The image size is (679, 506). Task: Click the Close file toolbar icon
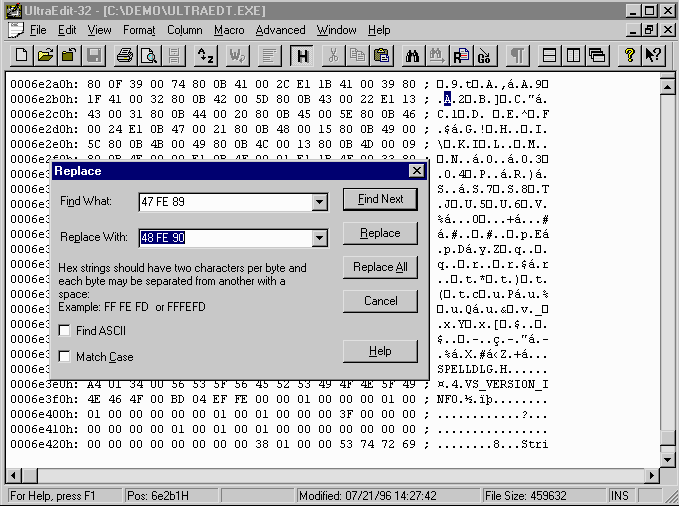(x=70, y=55)
